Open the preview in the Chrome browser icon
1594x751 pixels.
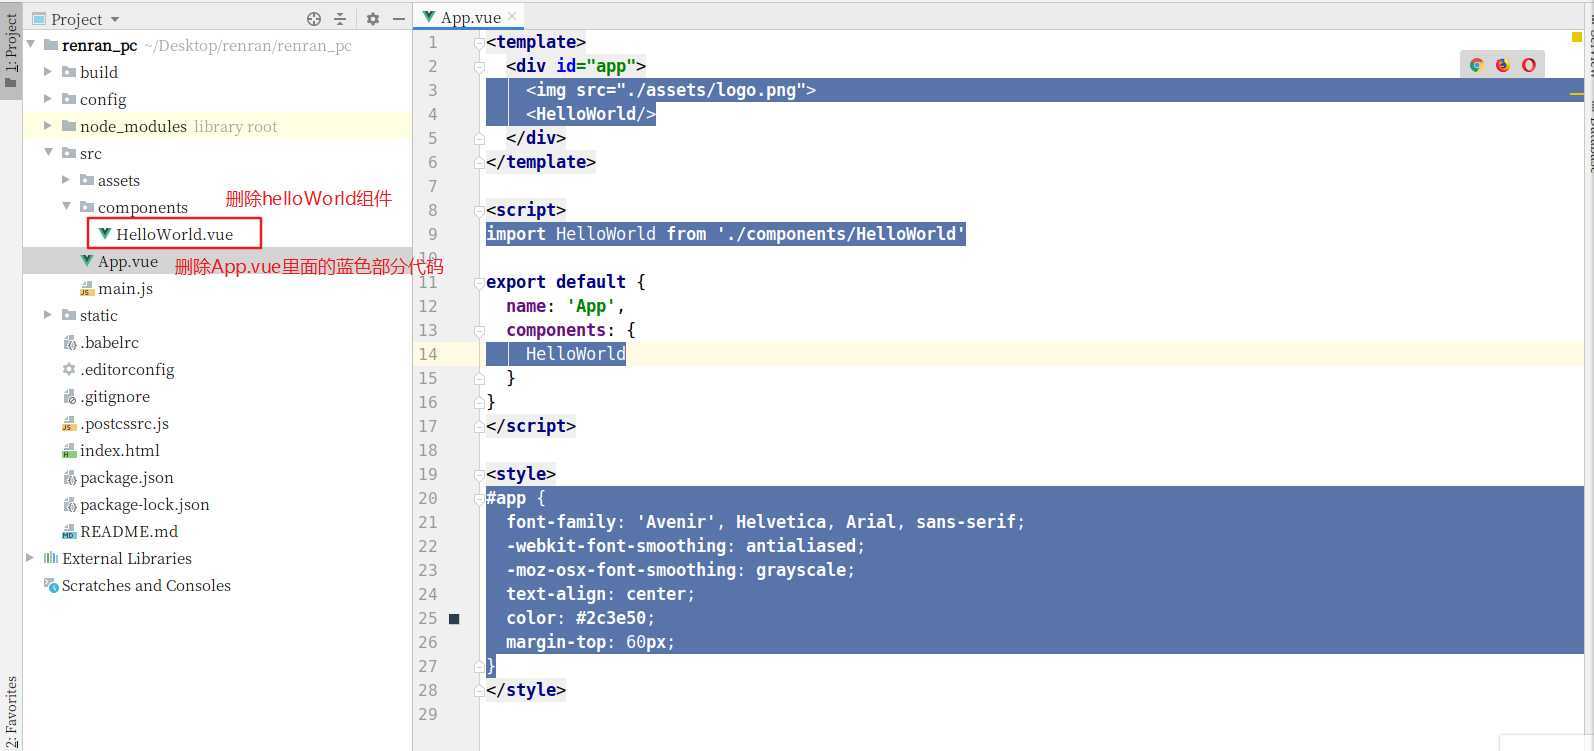tap(1476, 65)
